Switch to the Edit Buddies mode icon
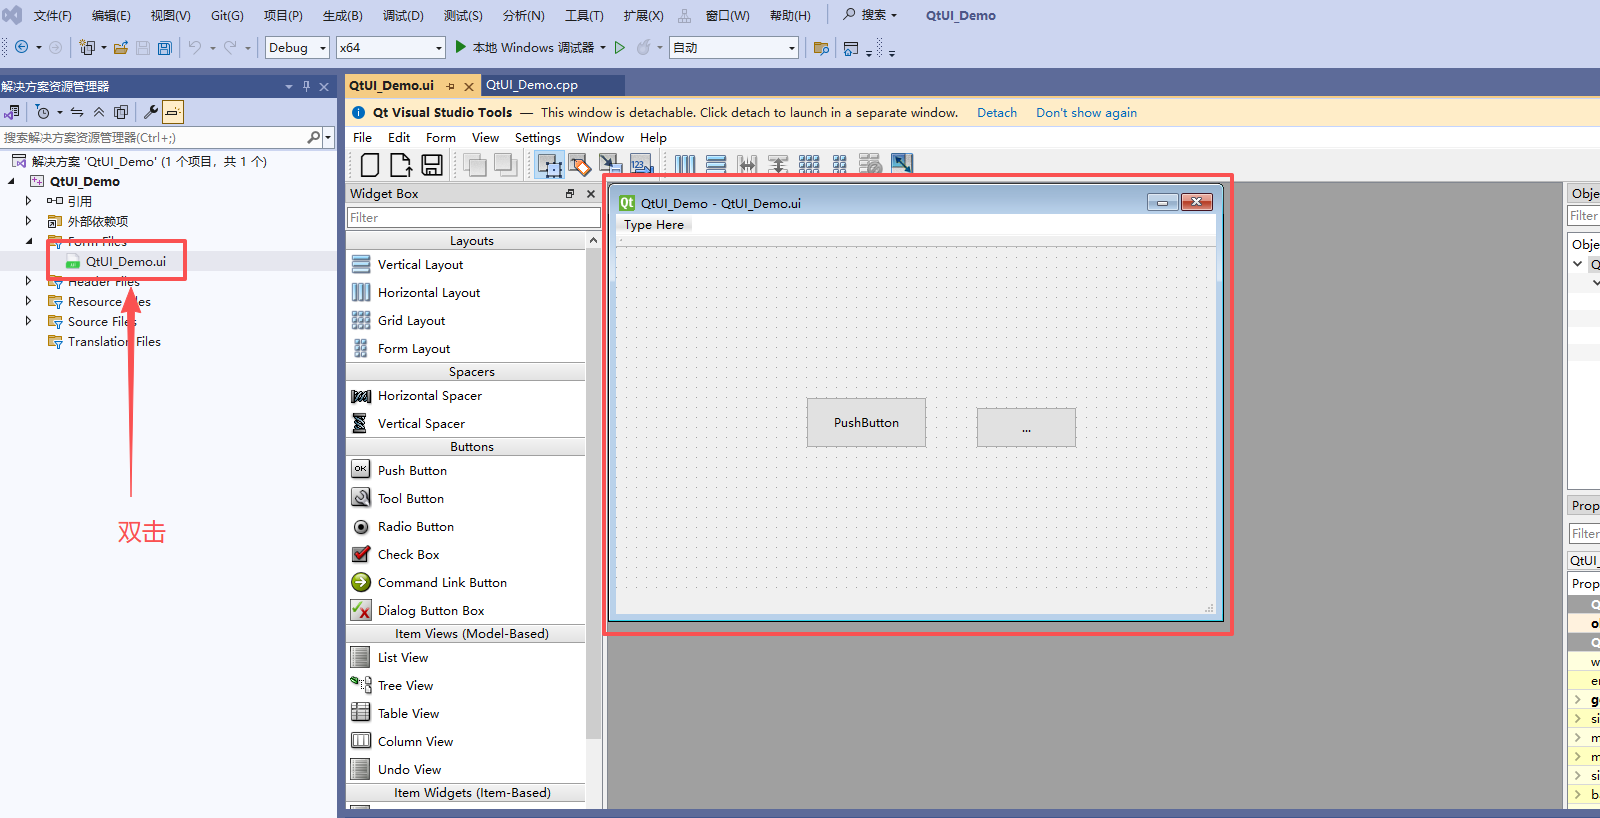The image size is (1600, 818). (x=611, y=165)
